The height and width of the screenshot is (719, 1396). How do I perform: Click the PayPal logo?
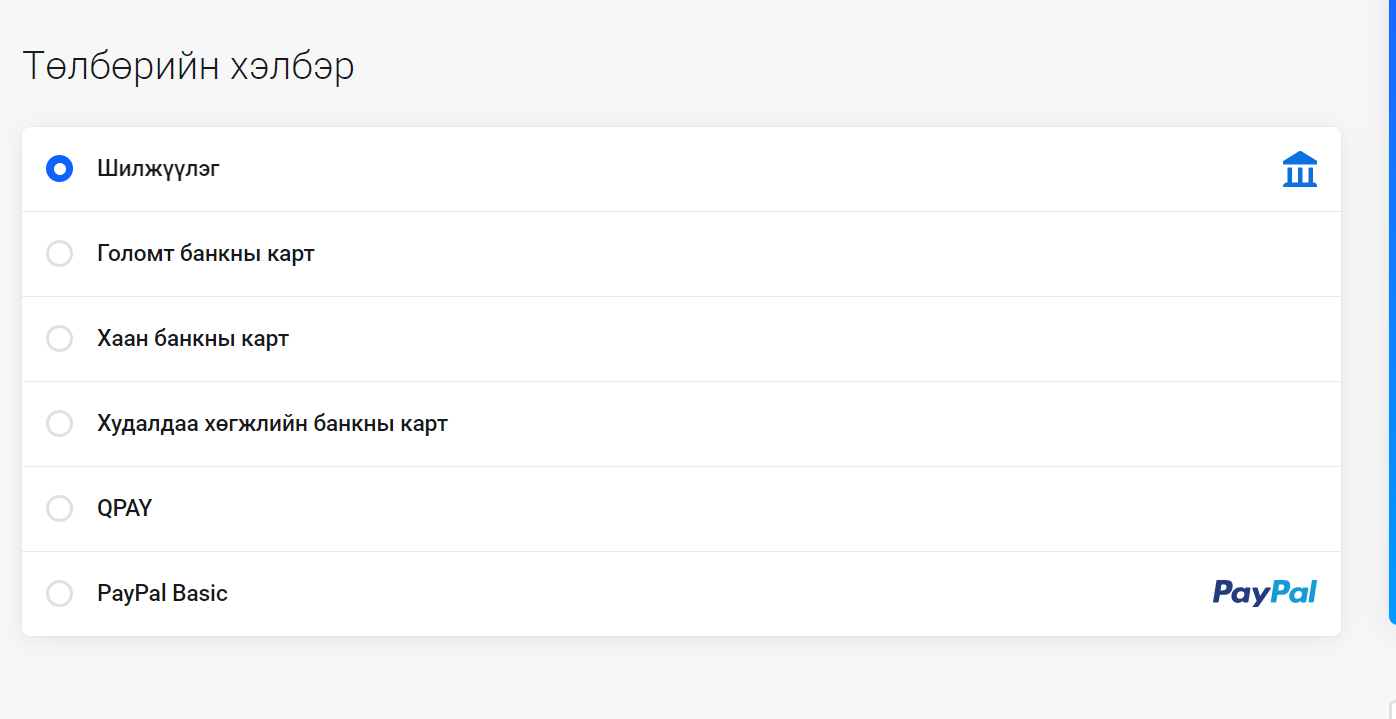(1265, 592)
